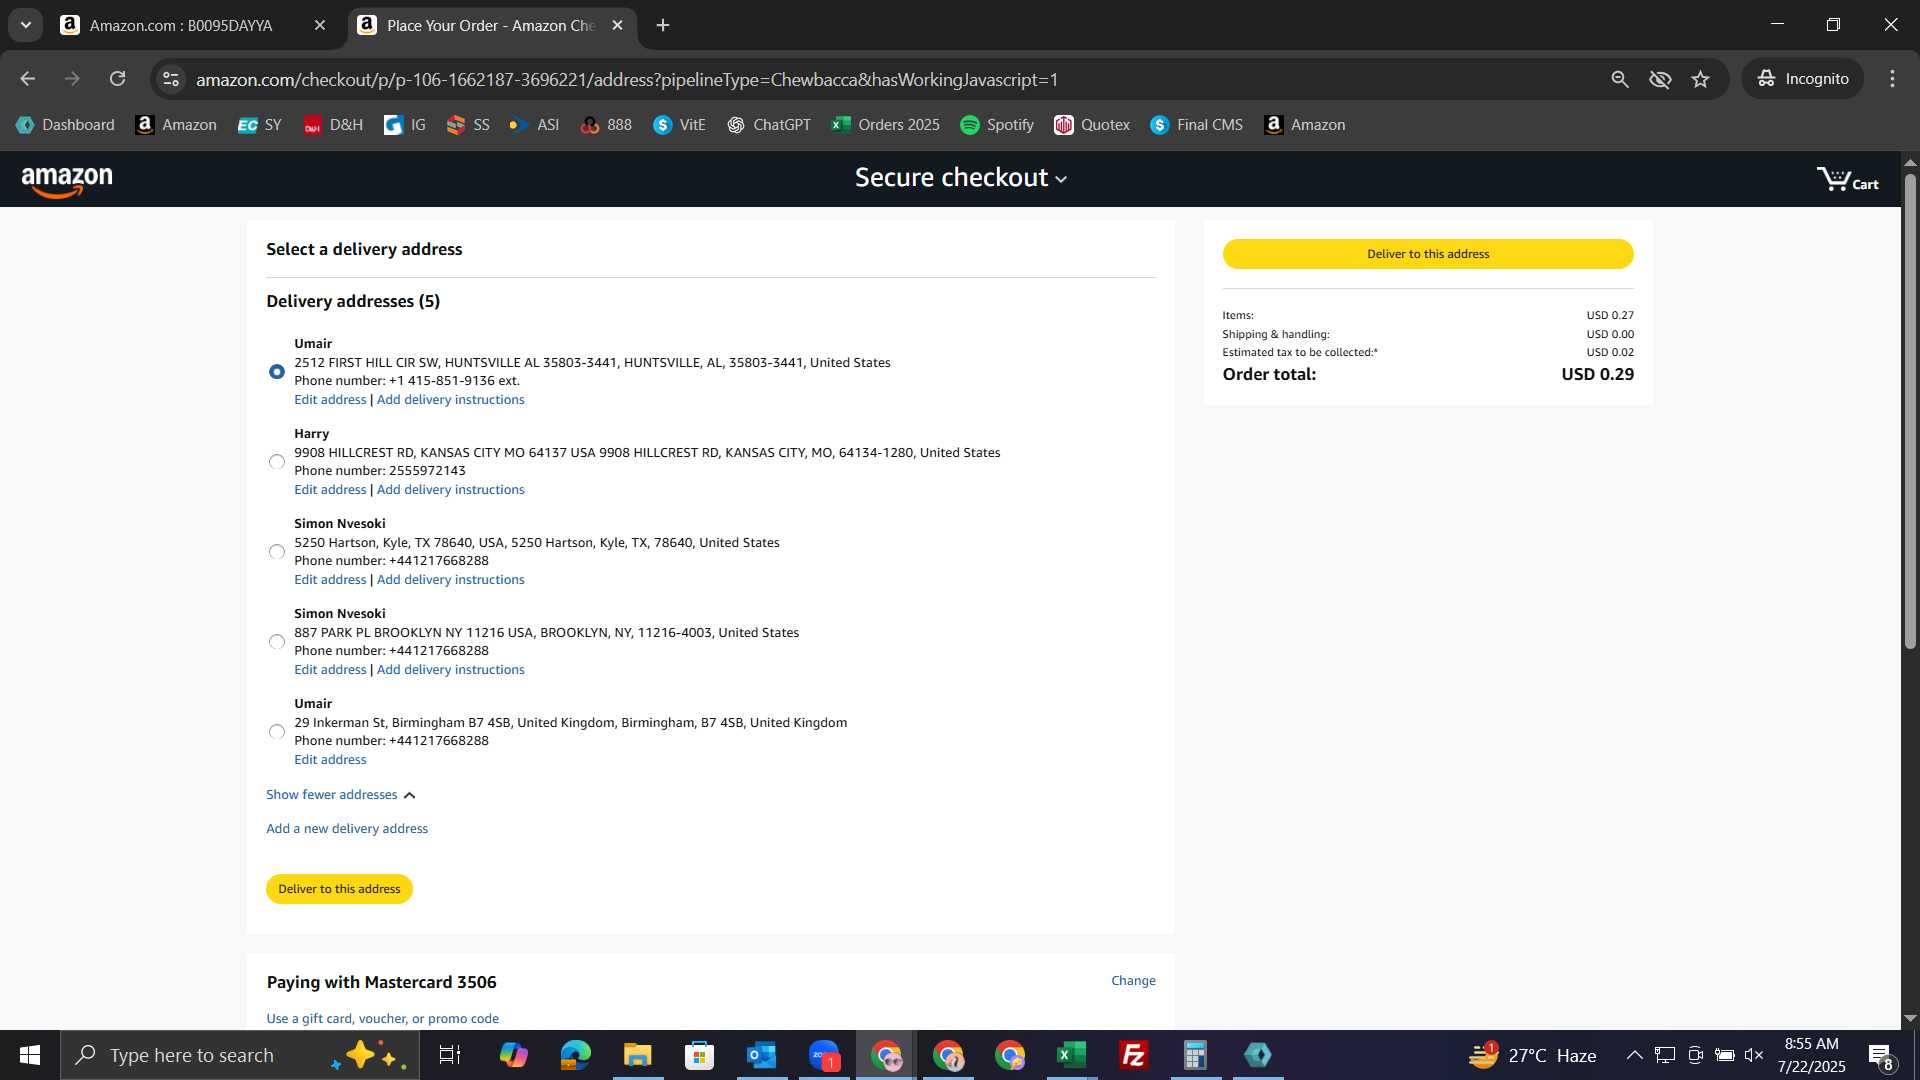Select Simon Nvesoki Brooklyn address radio

277,642
